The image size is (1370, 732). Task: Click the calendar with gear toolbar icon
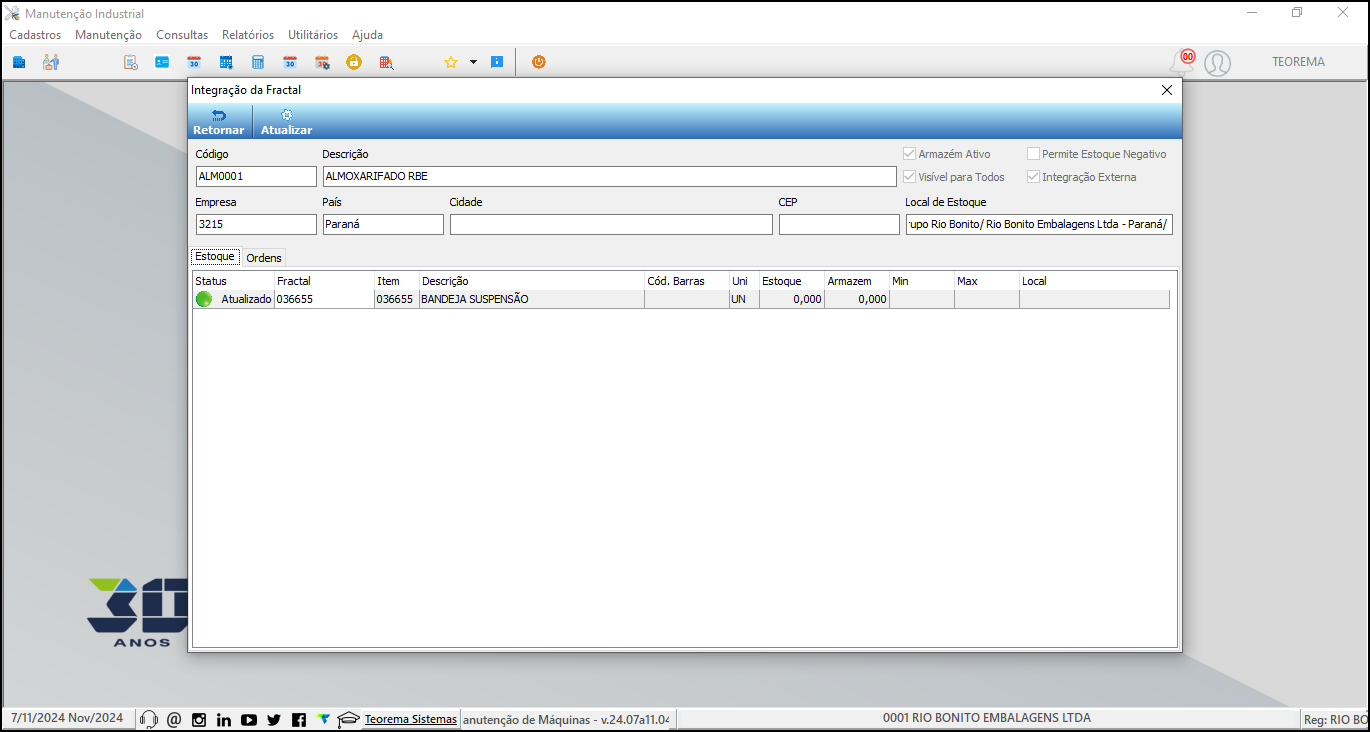click(322, 62)
